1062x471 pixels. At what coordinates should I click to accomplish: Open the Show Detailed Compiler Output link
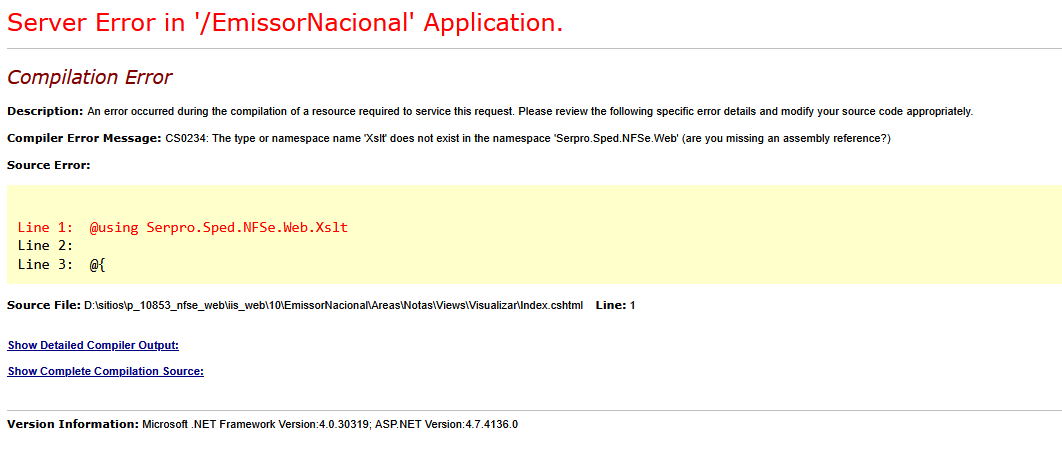[x=93, y=346]
